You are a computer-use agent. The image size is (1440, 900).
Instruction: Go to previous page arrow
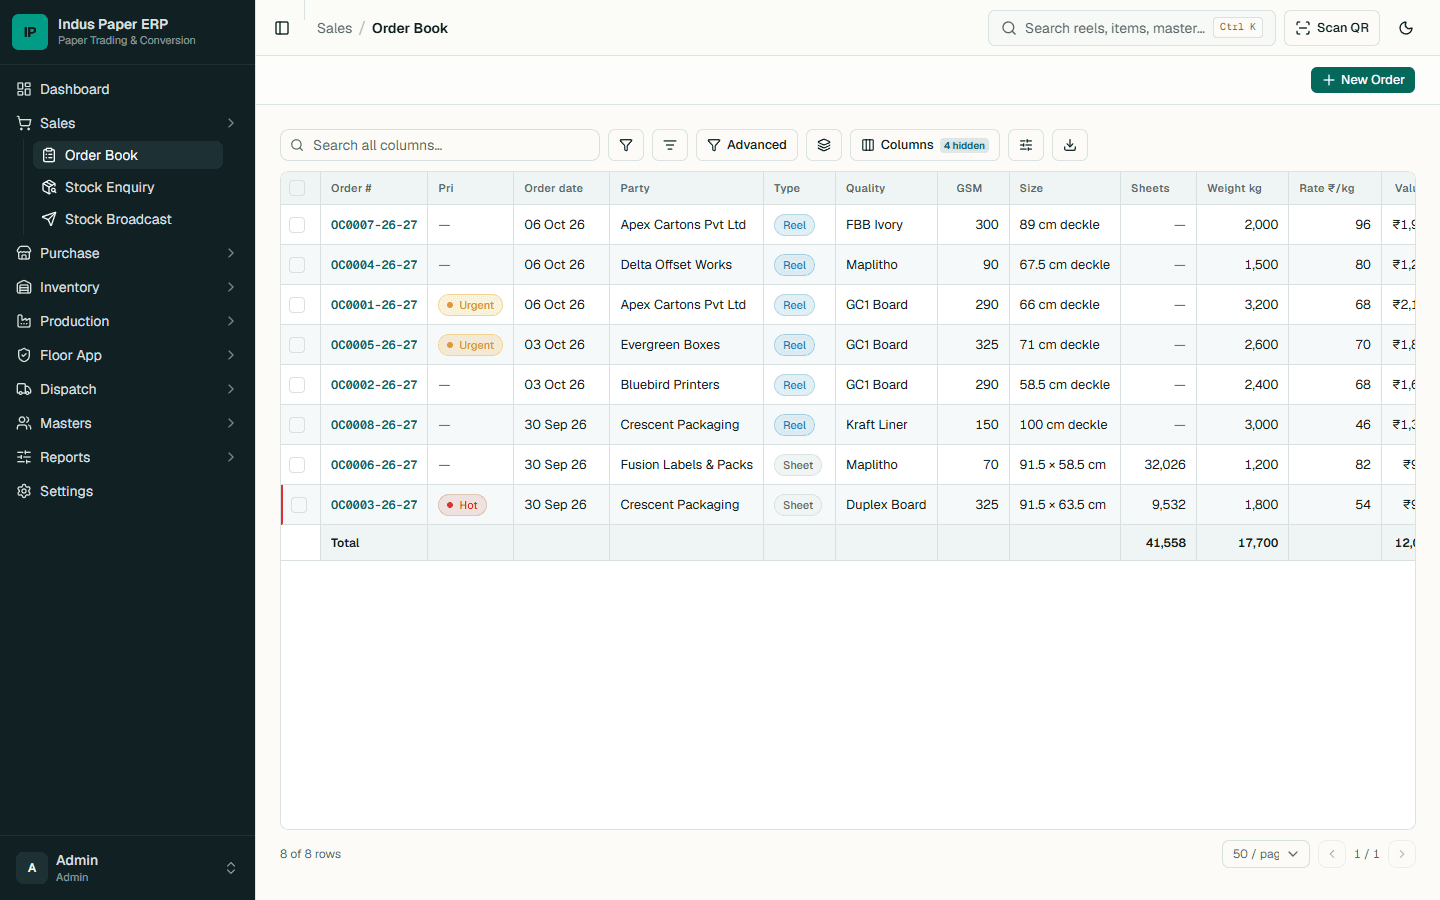click(x=1332, y=854)
